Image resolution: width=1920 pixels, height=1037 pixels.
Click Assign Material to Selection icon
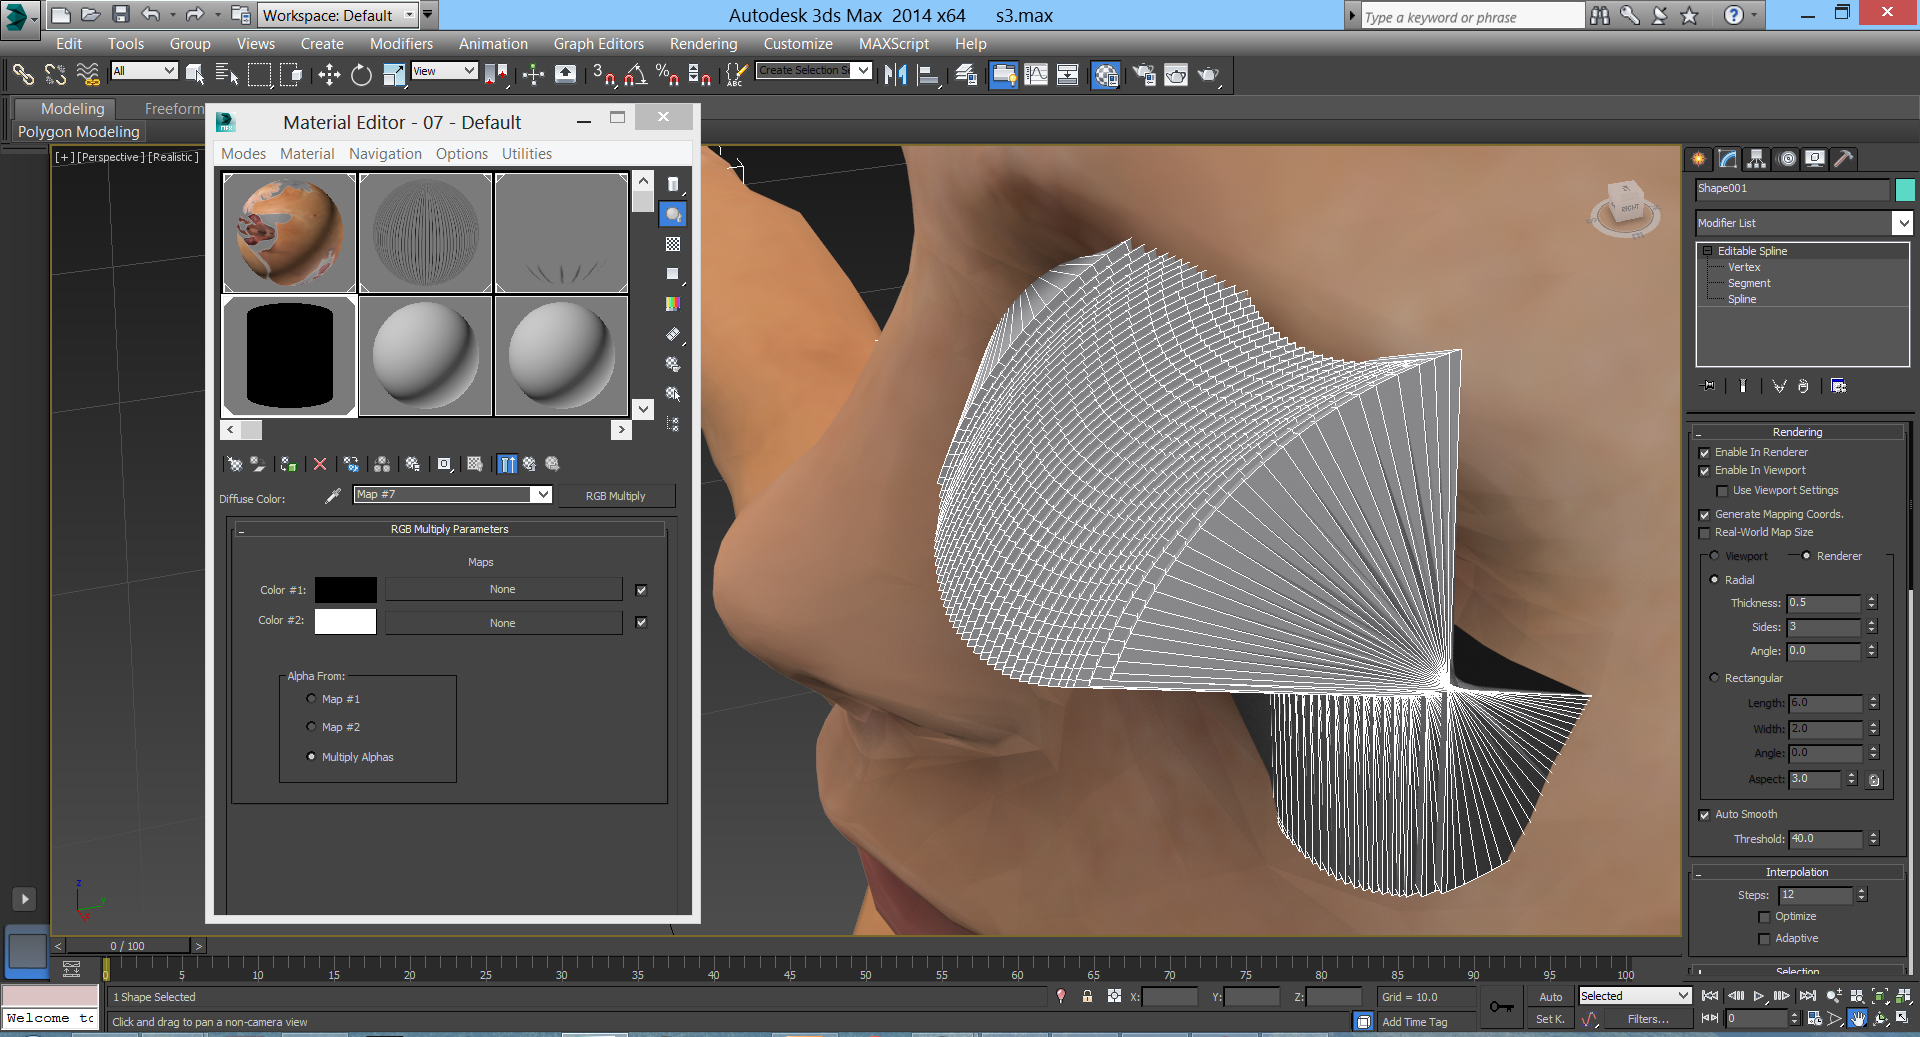click(288, 464)
